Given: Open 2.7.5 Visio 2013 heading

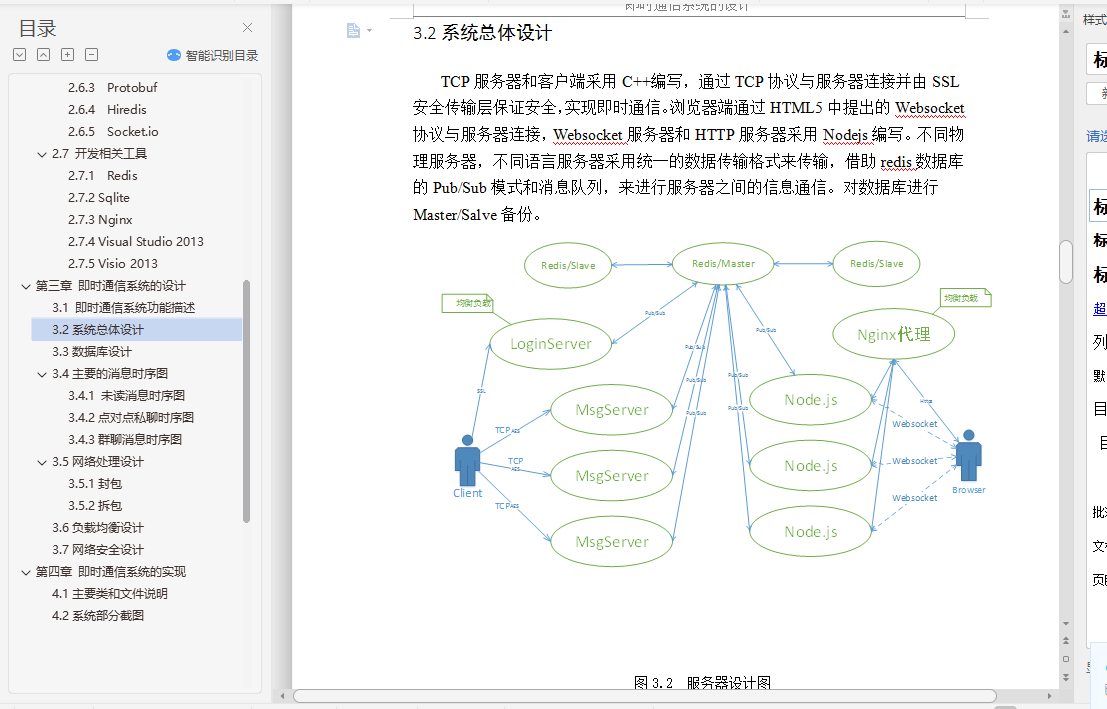Looking at the screenshot, I should (x=113, y=263).
